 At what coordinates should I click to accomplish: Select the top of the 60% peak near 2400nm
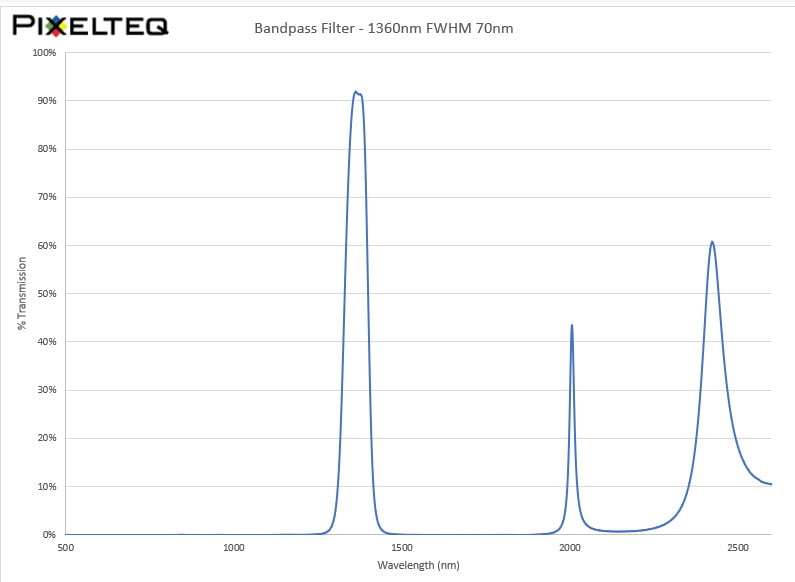pyautogui.click(x=712, y=241)
